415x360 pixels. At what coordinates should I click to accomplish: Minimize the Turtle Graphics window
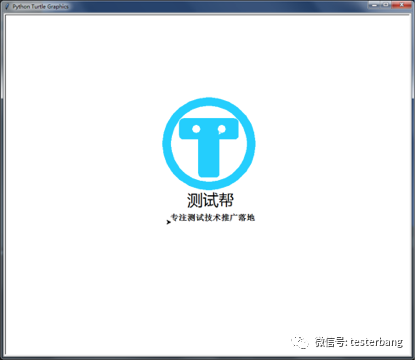[x=374, y=5]
